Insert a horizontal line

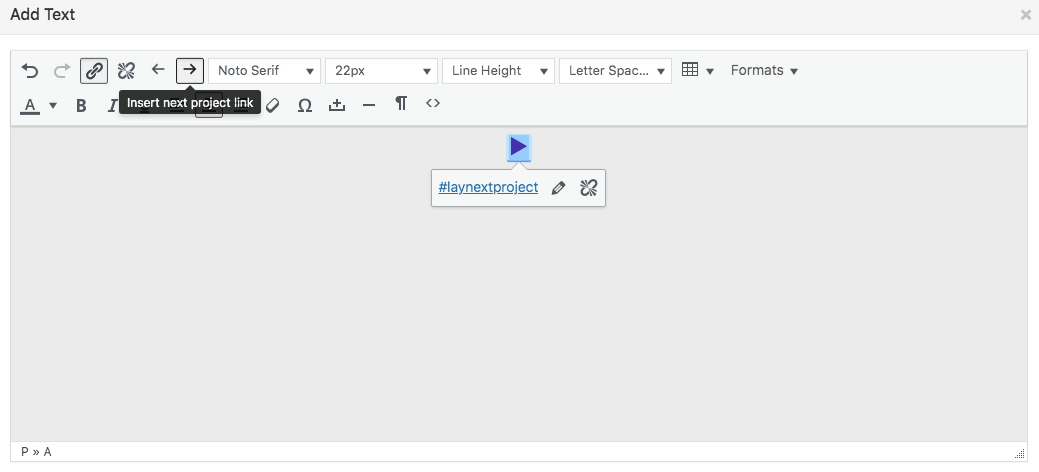[x=369, y=105]
